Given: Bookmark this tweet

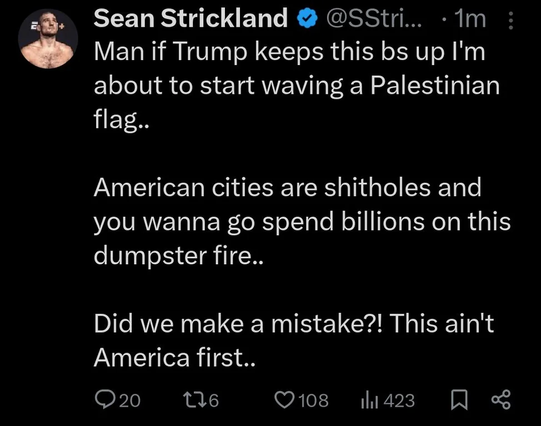Looking at the screenshot, I should point(459,399).
